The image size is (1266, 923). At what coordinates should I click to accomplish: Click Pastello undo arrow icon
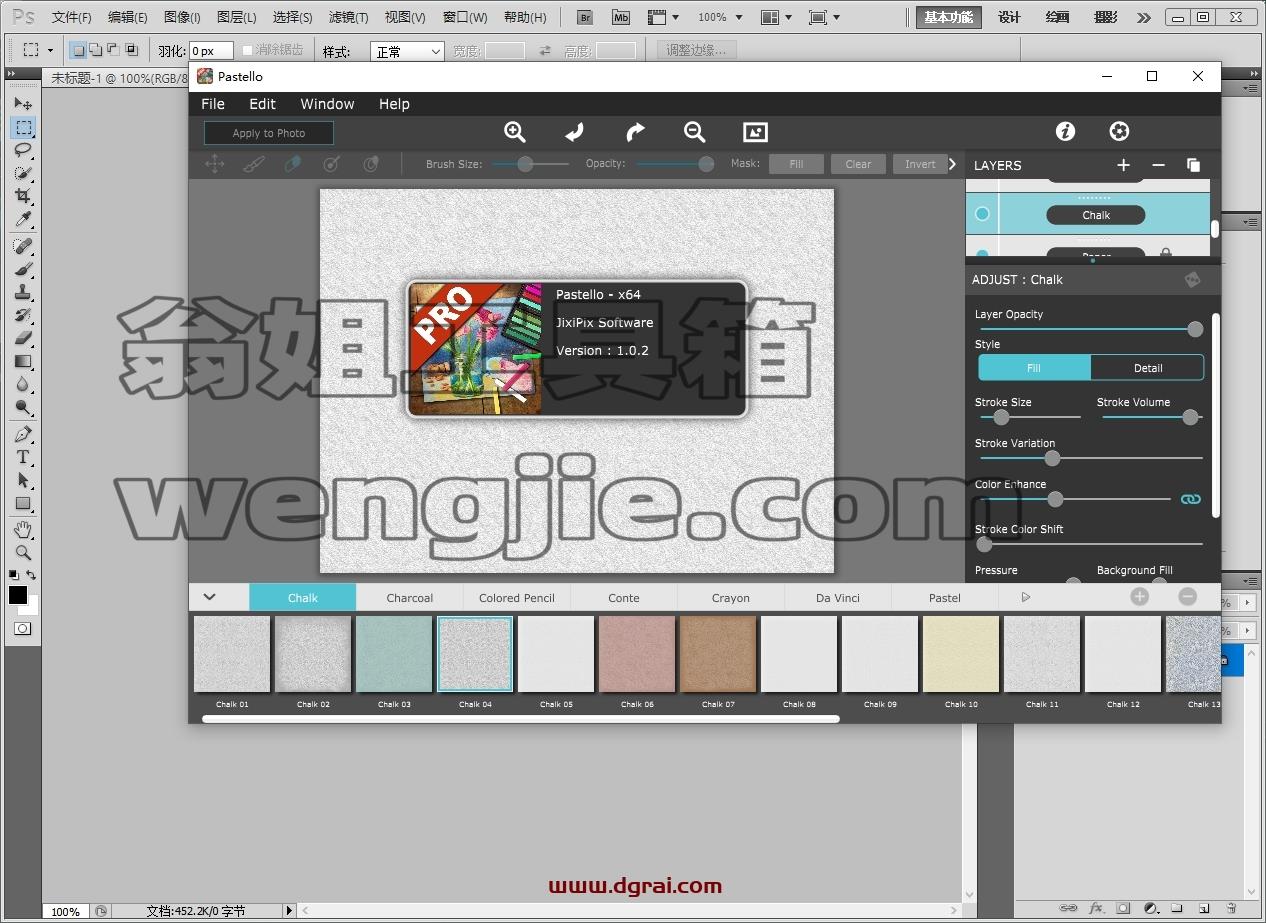coord(575,132)
